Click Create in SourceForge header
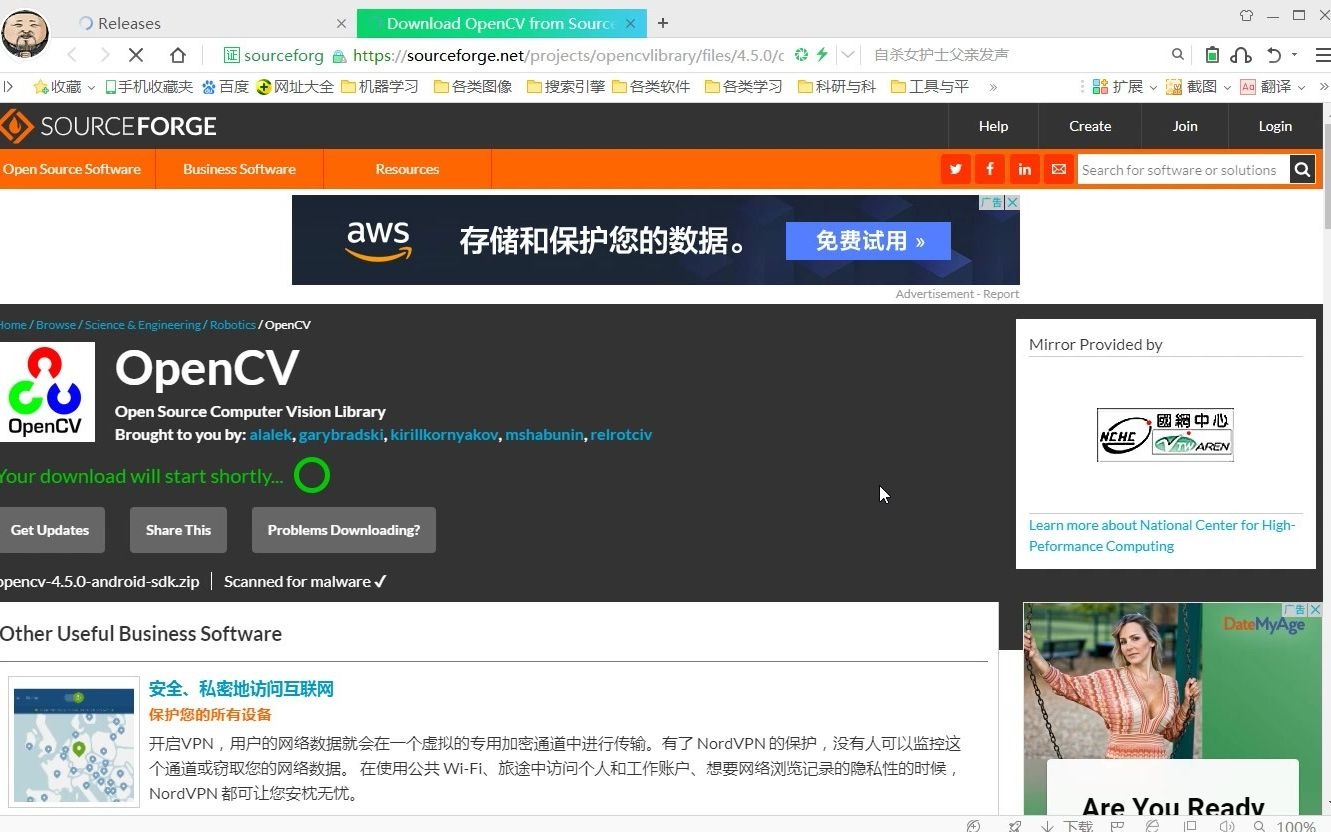The width and height of the screenshot is (1331, 832). [1090, 126]
